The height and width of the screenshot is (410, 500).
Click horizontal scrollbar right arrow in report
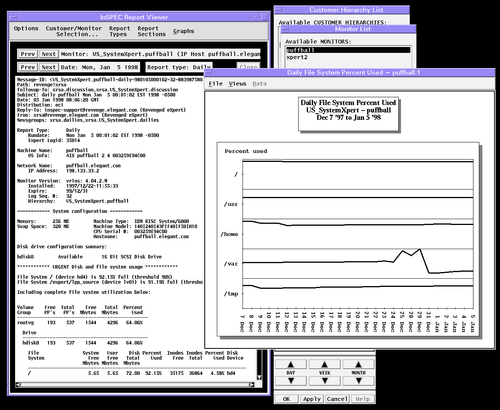tap(252, 385)
